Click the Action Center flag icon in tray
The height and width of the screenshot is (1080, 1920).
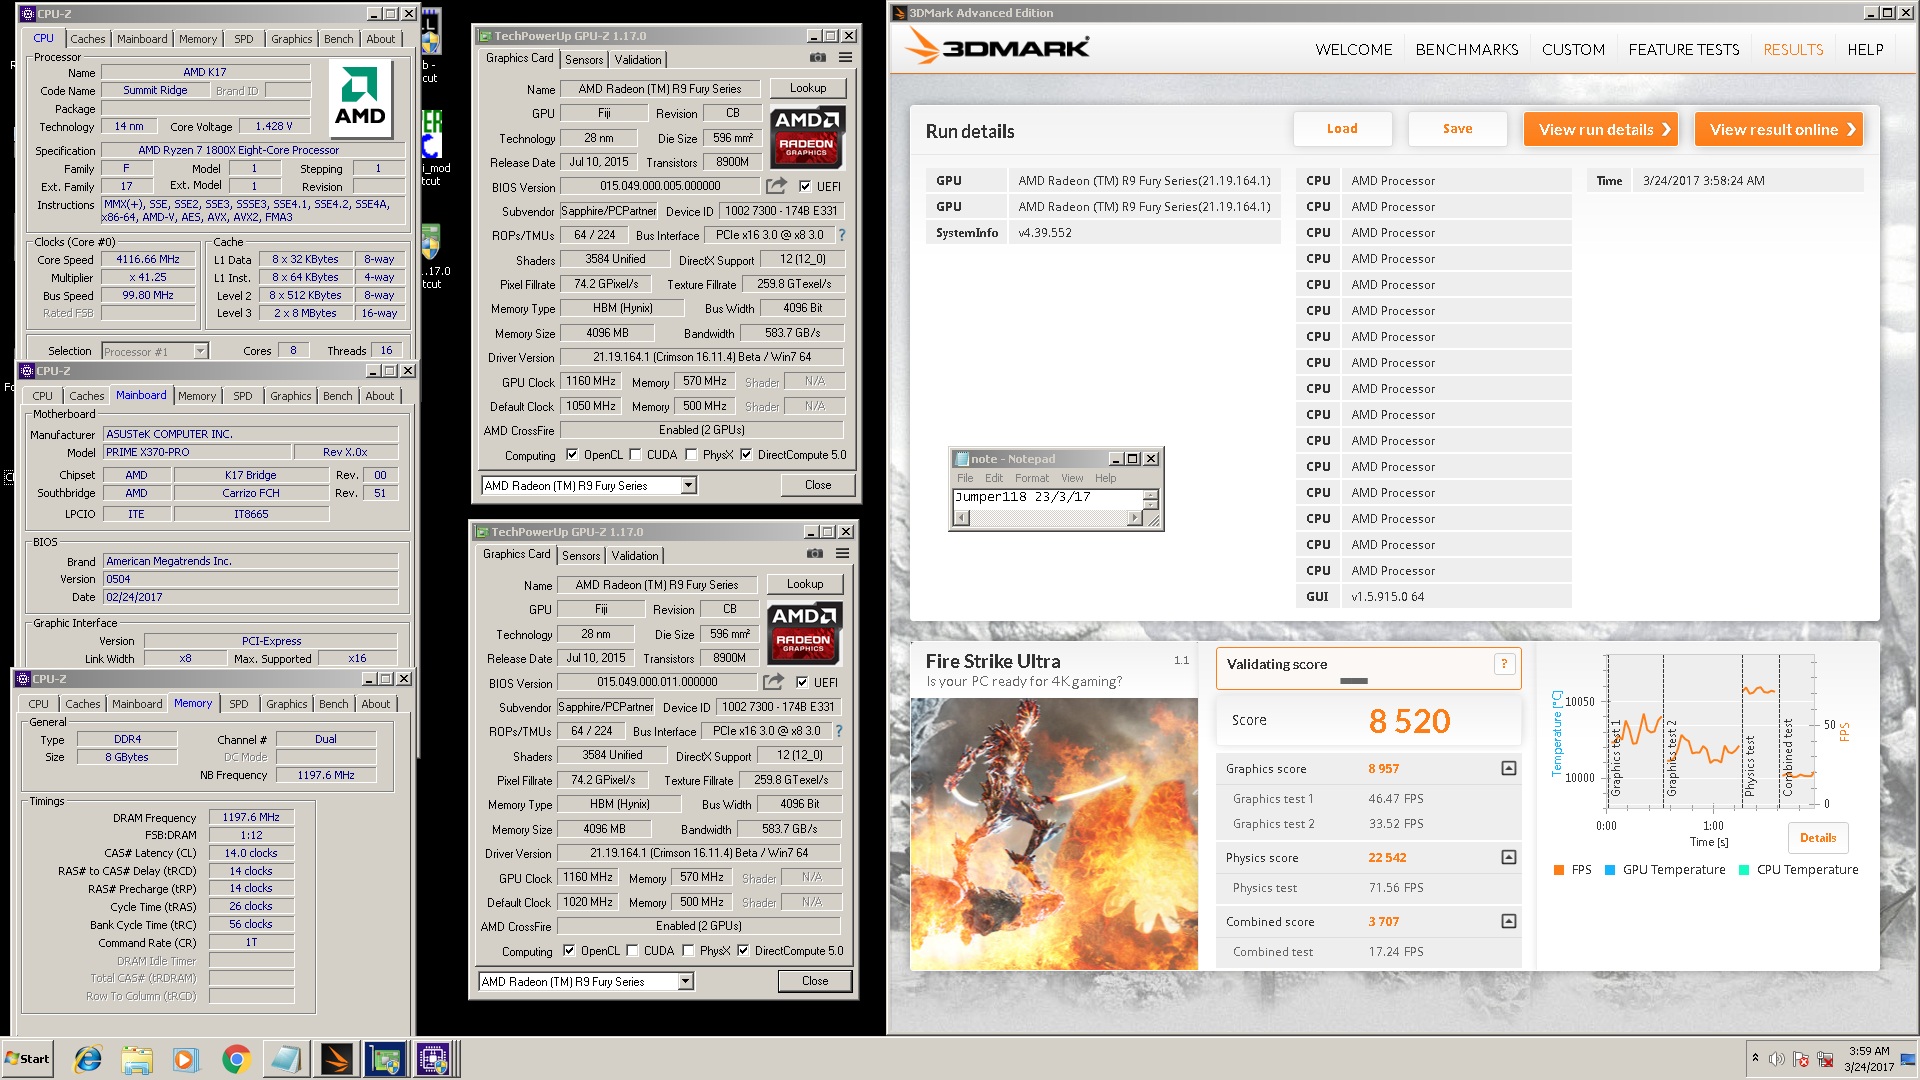1801,1059
